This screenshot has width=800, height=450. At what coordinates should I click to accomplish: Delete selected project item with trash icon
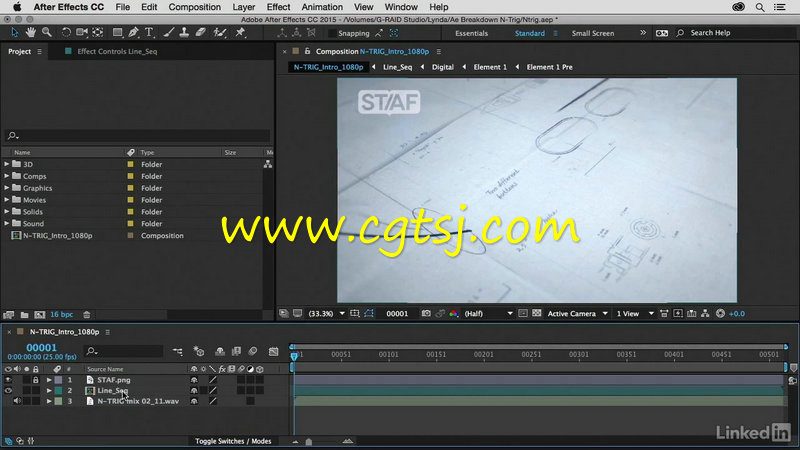pos(87,315)
